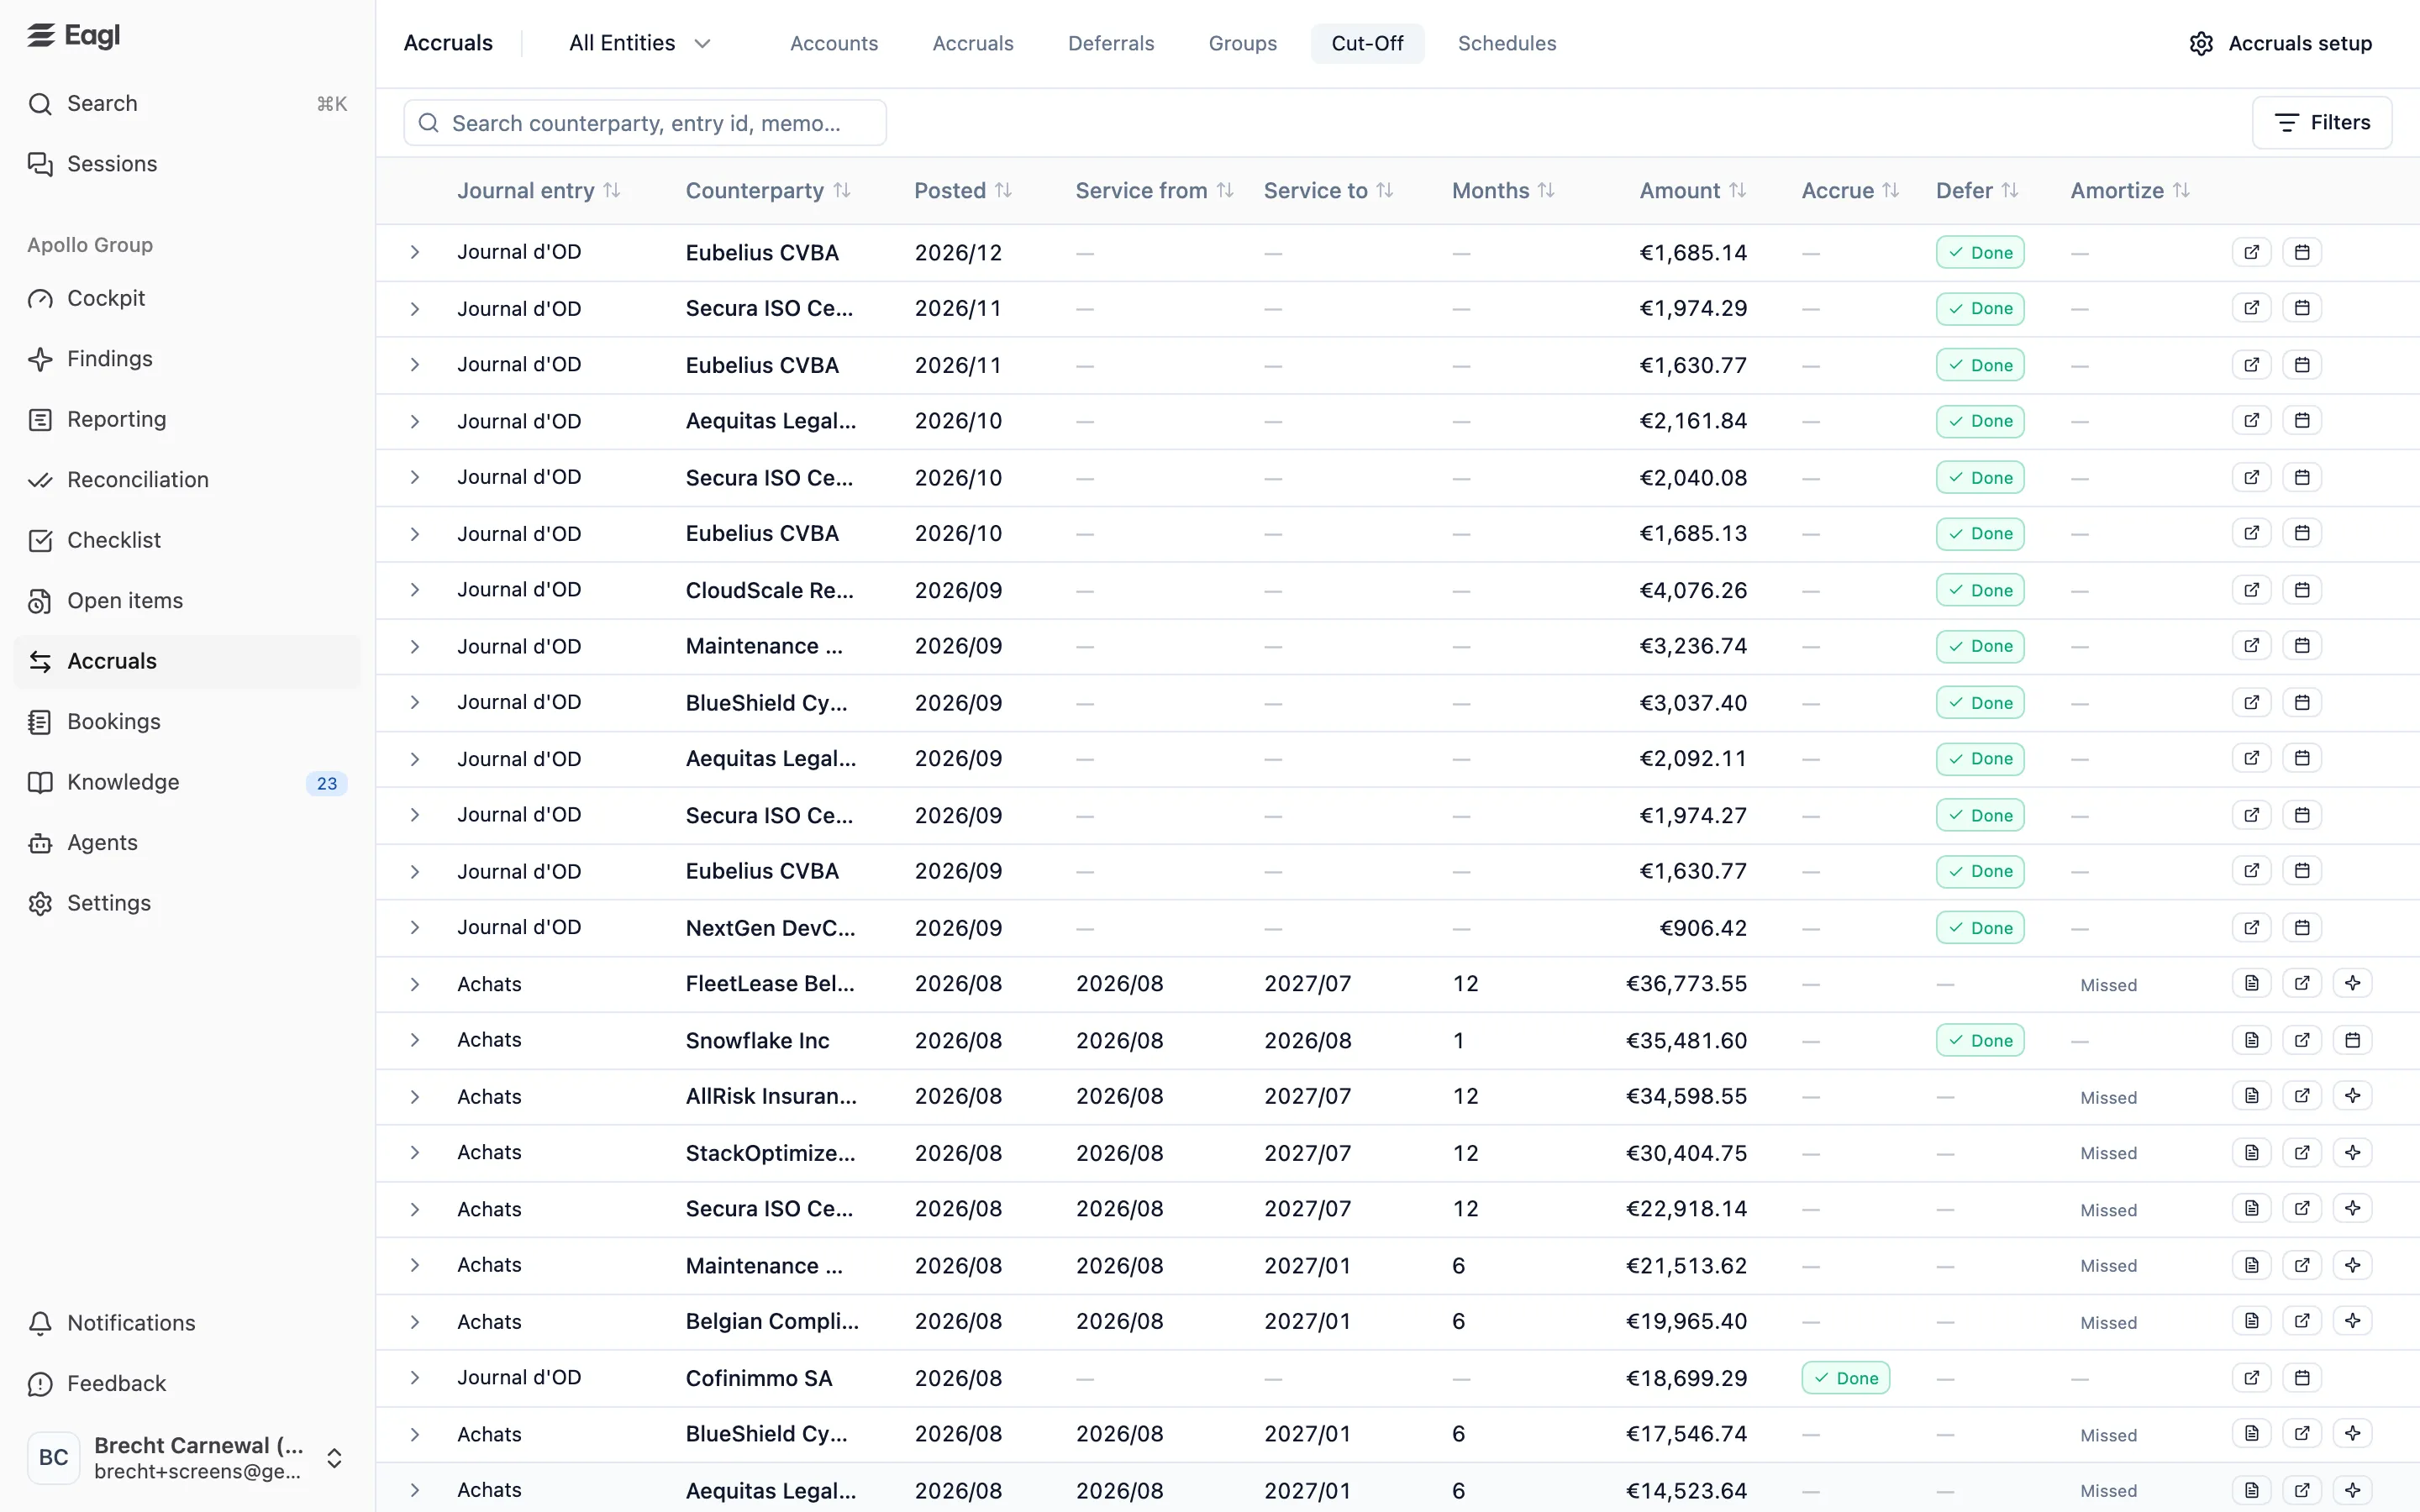Open calendar schedule icon for CloudScale row
This screenshot has height=1512, width=2420.
coord(2302,590)
